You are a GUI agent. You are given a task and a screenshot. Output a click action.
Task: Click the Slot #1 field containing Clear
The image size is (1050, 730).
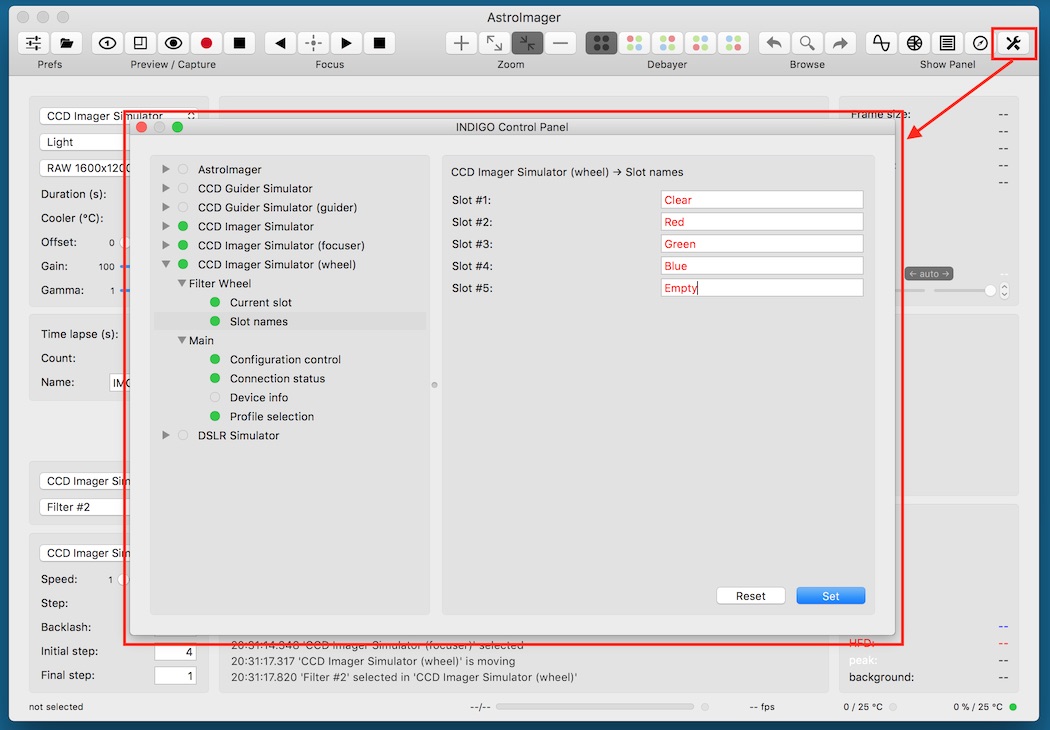point(762,200)
